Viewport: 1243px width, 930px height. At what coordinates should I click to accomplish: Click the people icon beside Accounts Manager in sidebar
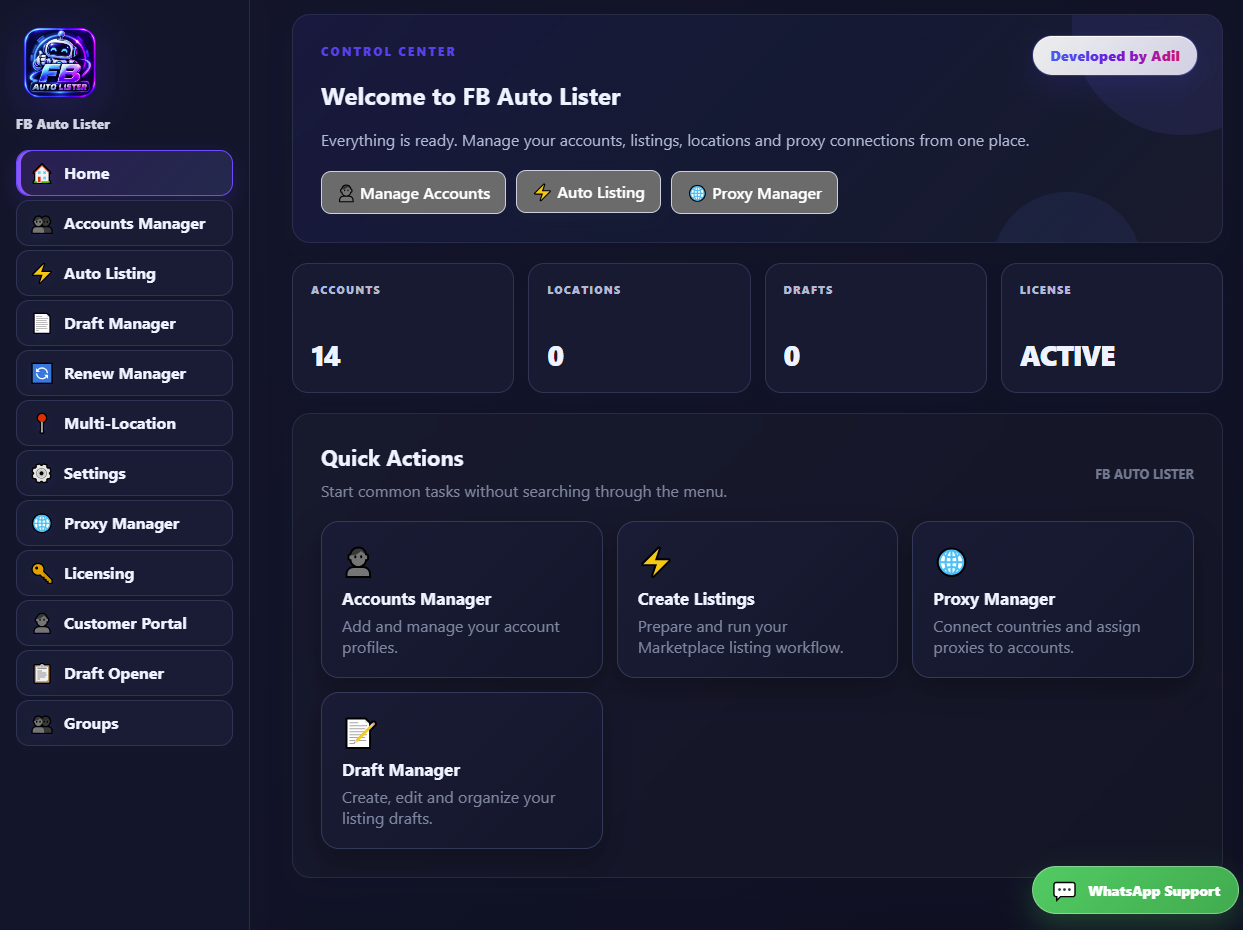pos(42,224)
